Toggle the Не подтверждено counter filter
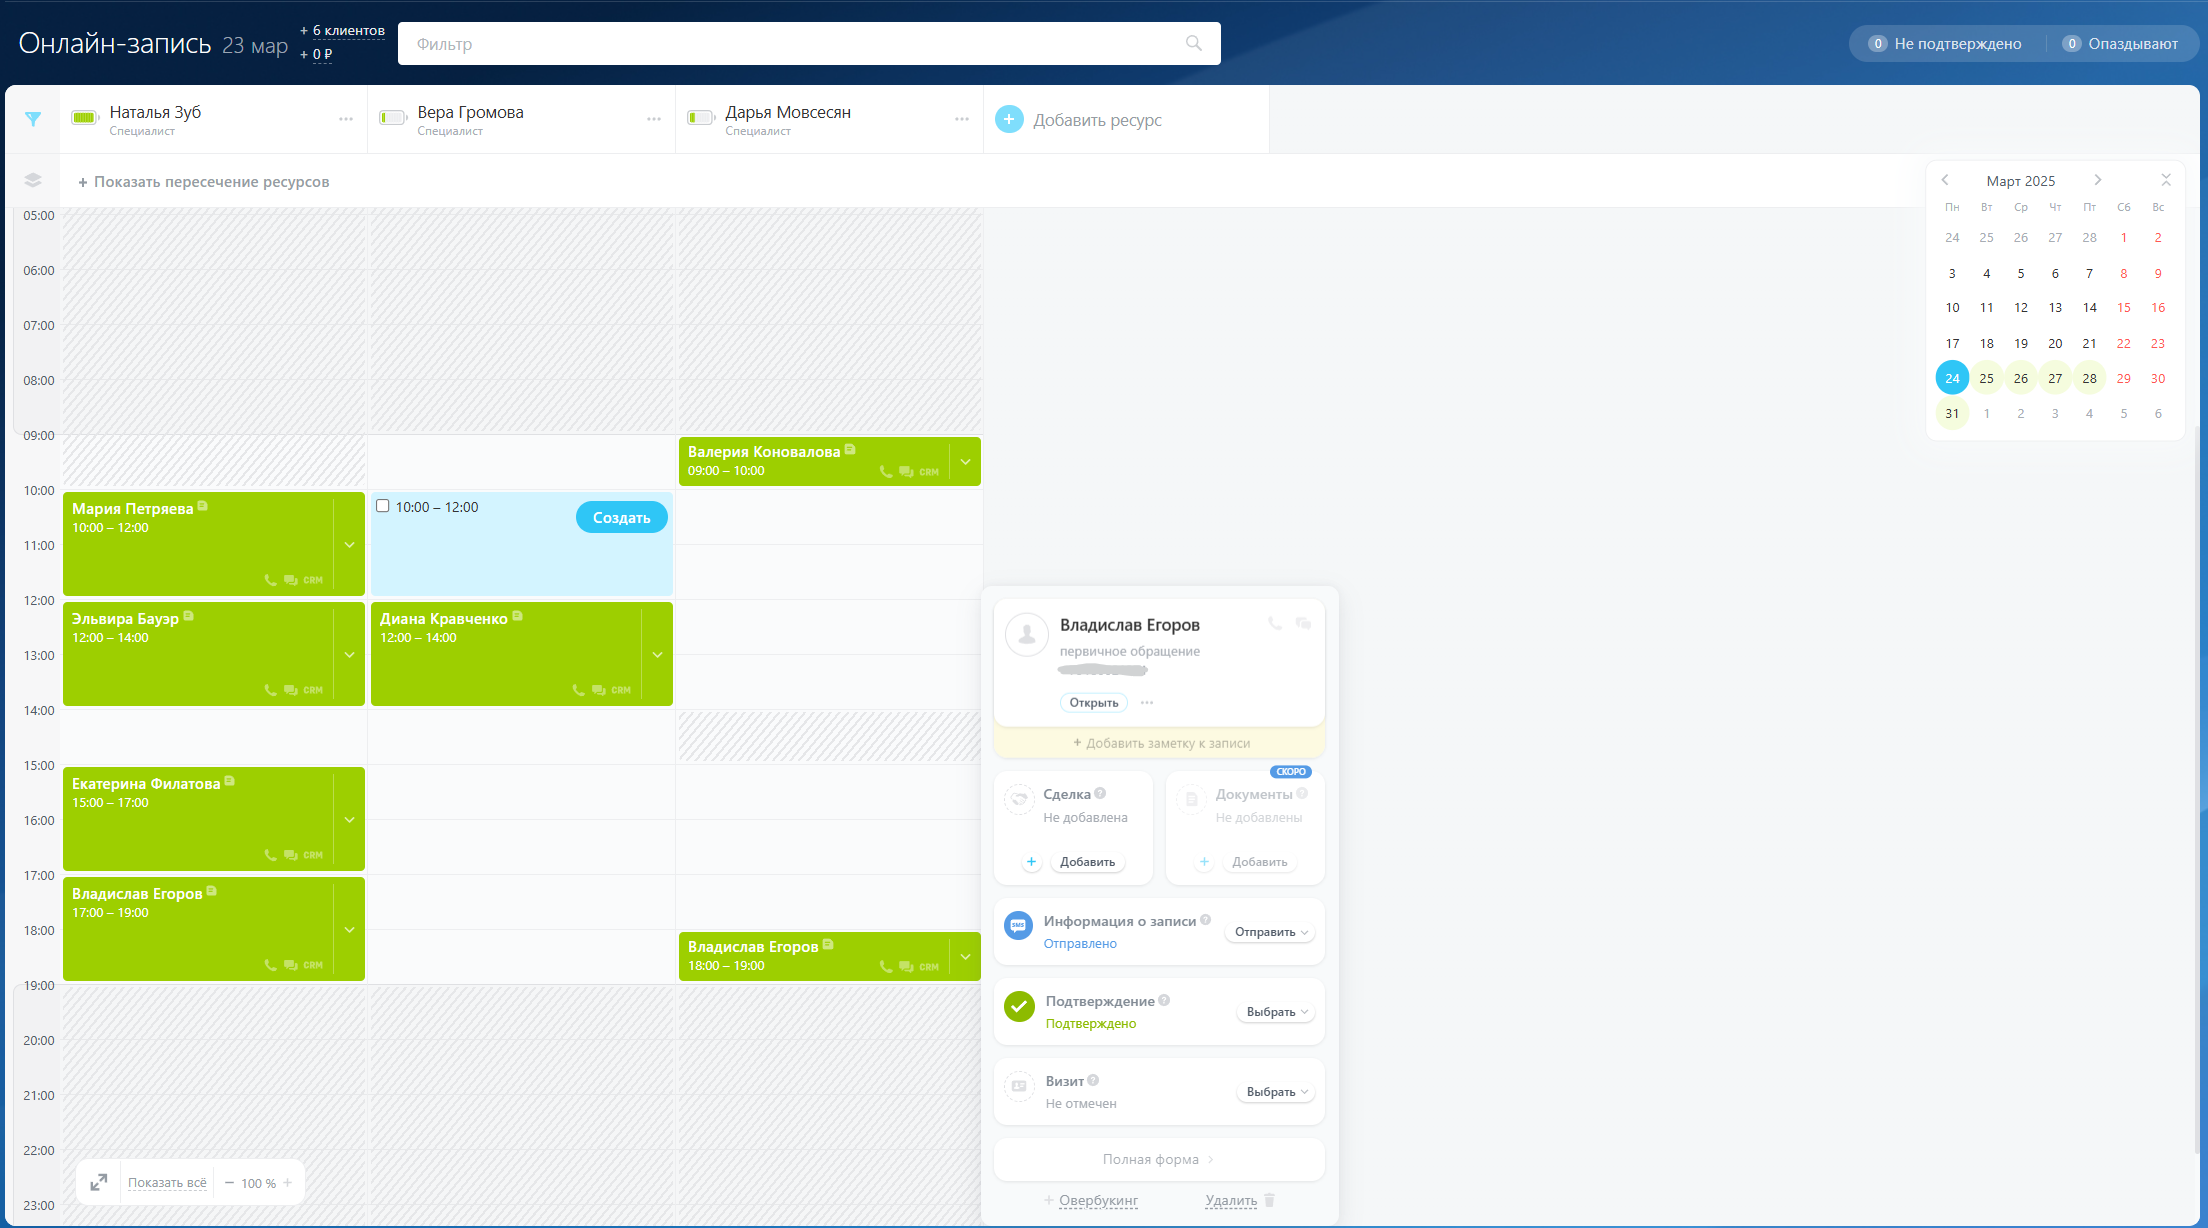This screenshot has width=2208, height=1228. coord(1945,44)
